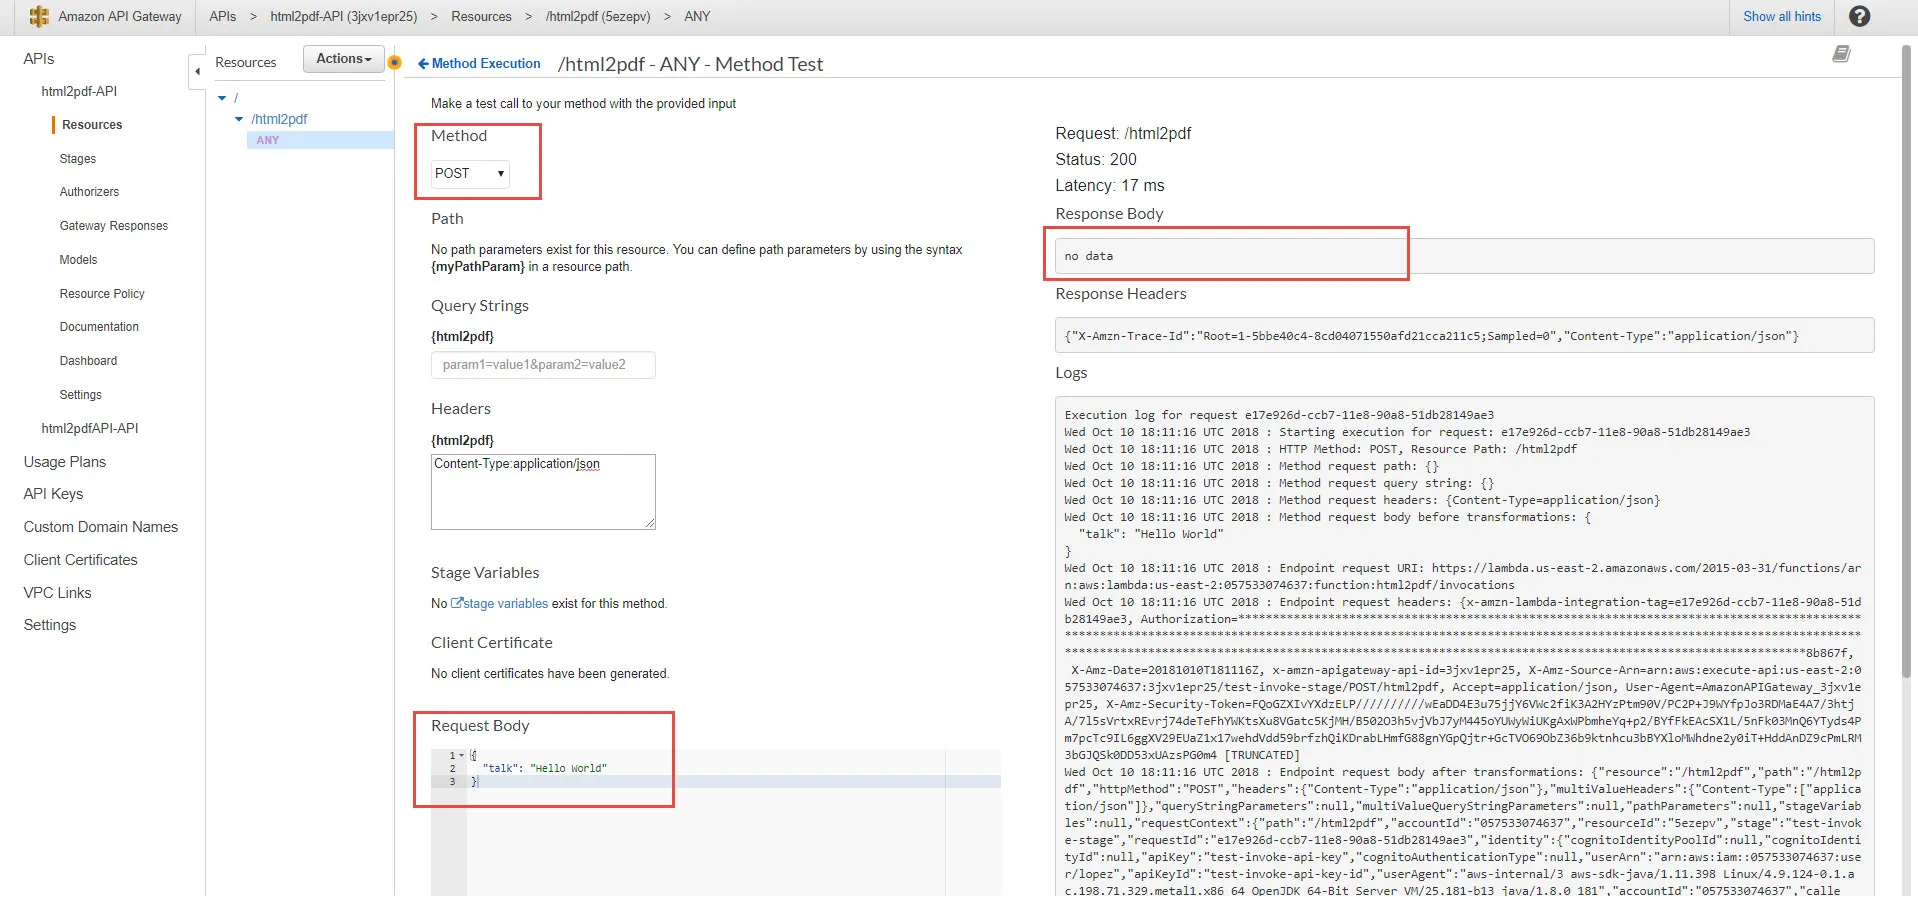This screenshot has height=897, width=1918.
Task: Open Resource Policy page
Action: [x=102, y=294]
